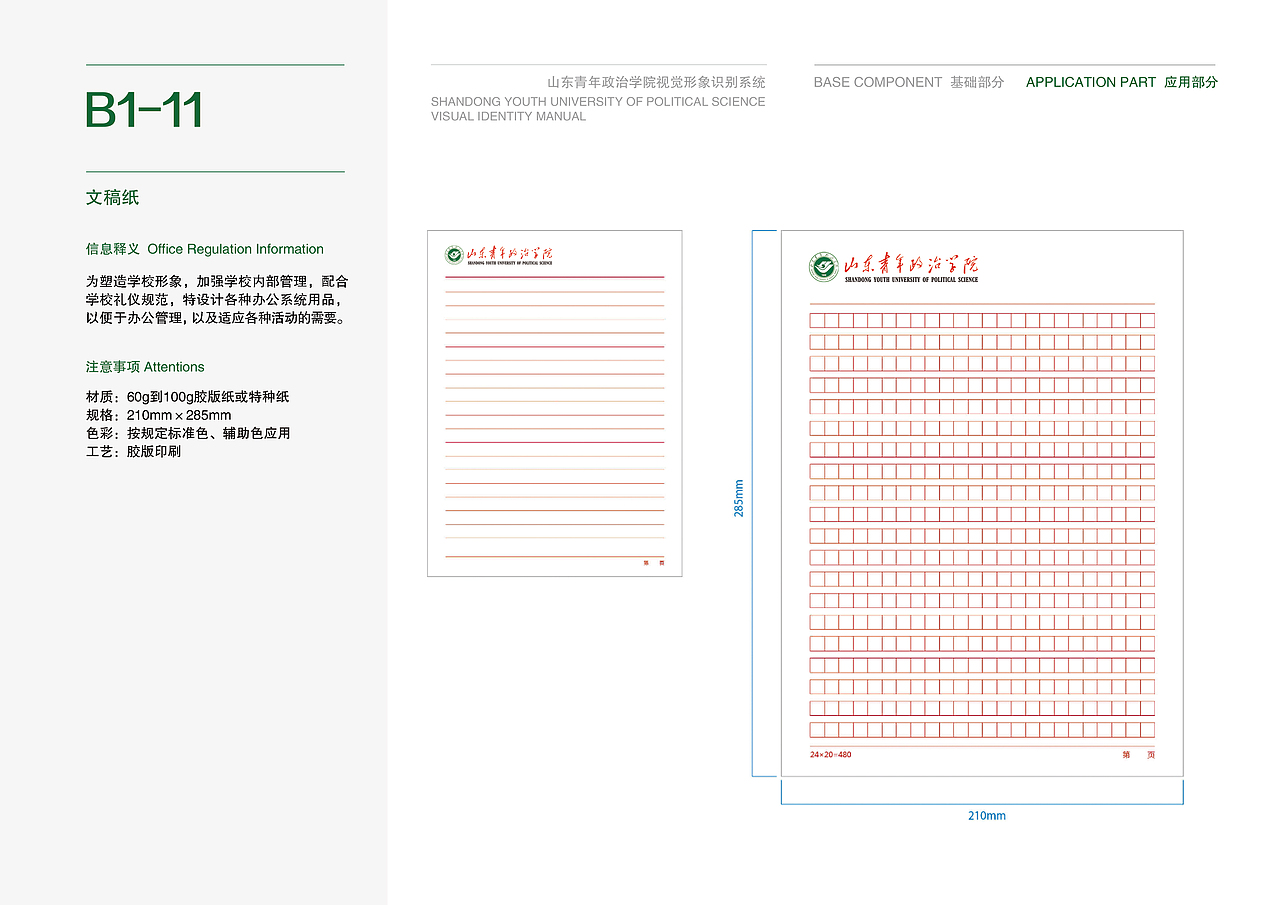Viewport: 1280px width, 905px height.
Task: Click the small lined paper thumbnail
Action: 554,403
